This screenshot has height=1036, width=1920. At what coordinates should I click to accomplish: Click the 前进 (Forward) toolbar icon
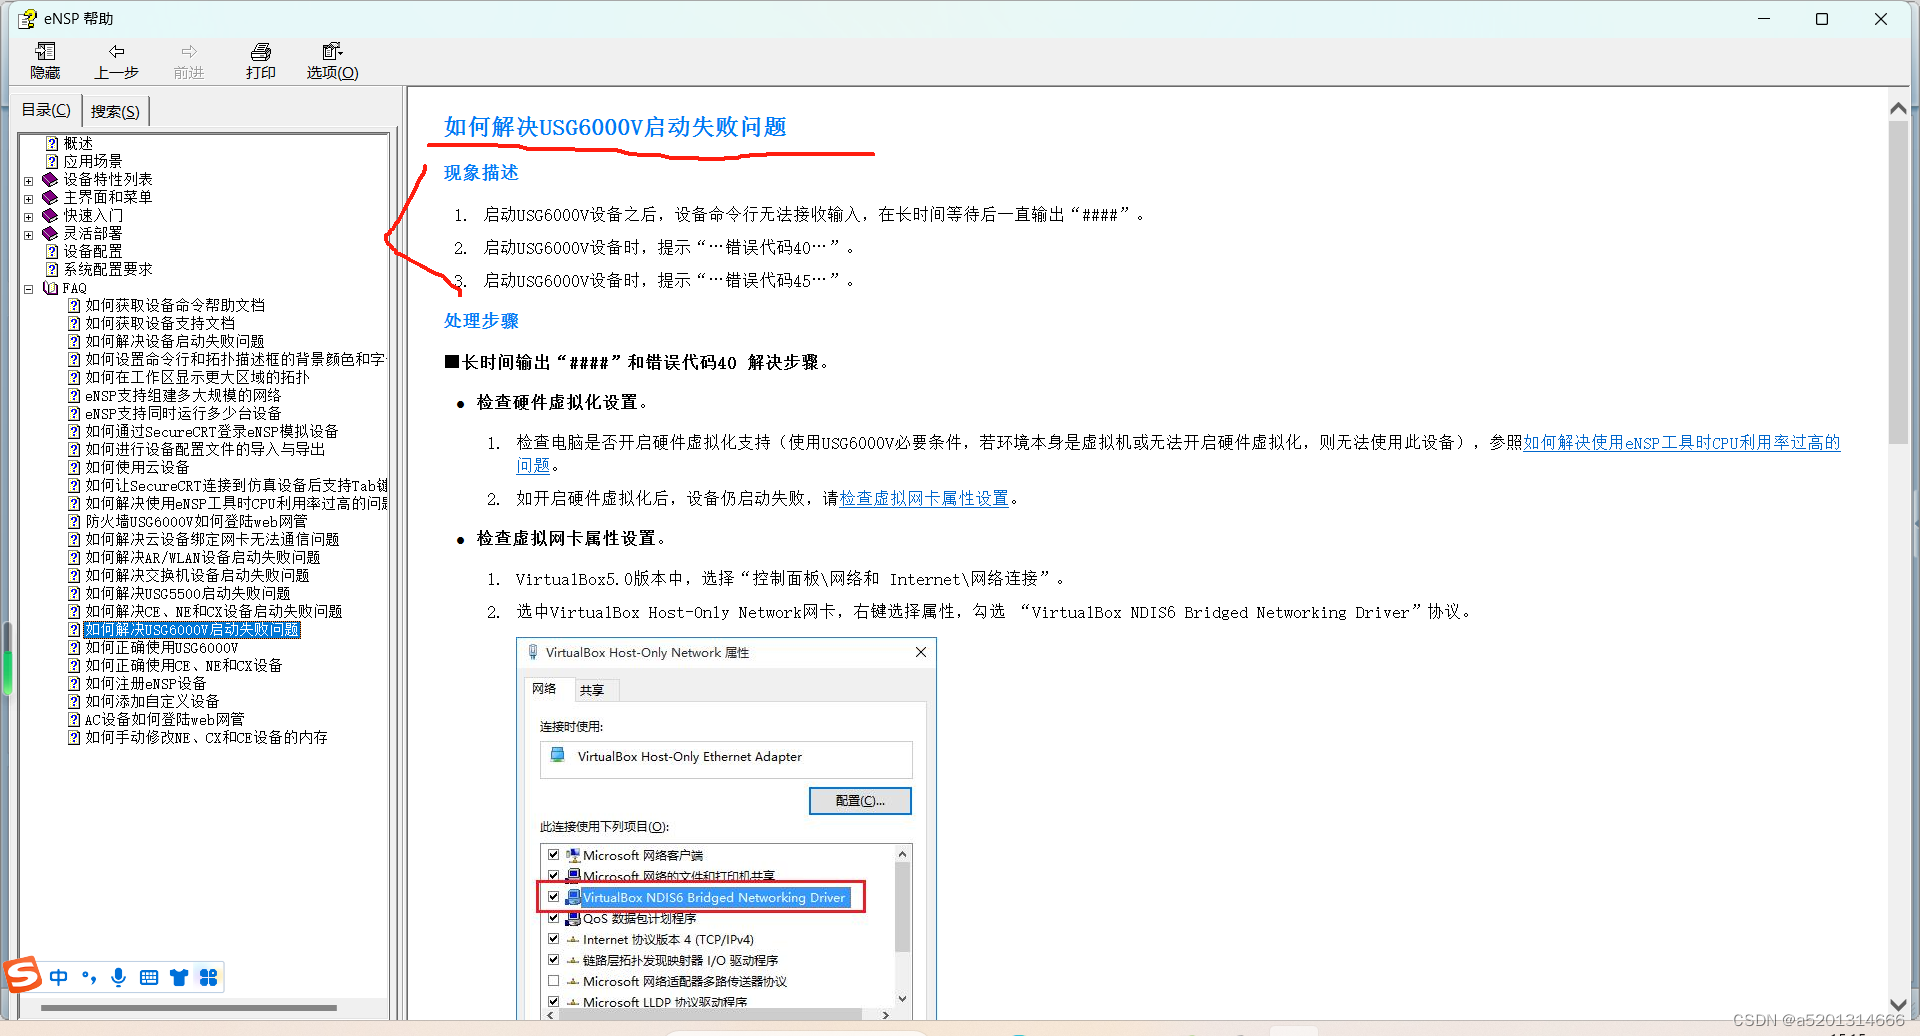(x=189, y=60)
